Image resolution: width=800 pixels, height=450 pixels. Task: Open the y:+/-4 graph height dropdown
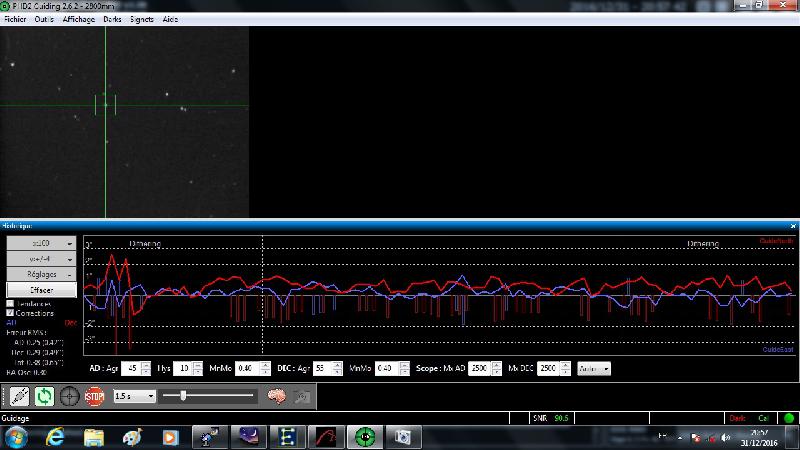[x=41, y=259]
